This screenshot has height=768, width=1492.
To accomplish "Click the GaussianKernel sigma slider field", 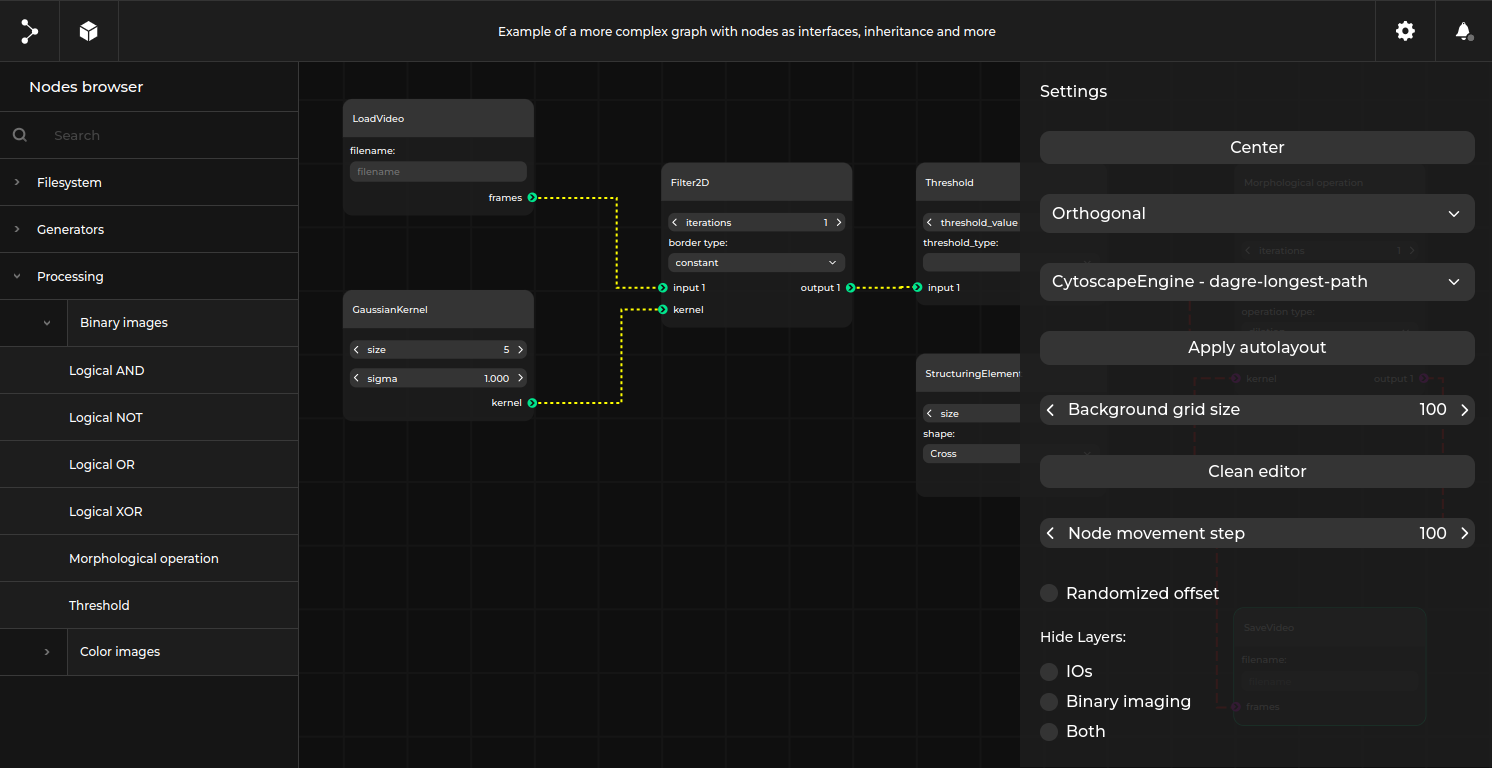I will (x=438, y=378).
